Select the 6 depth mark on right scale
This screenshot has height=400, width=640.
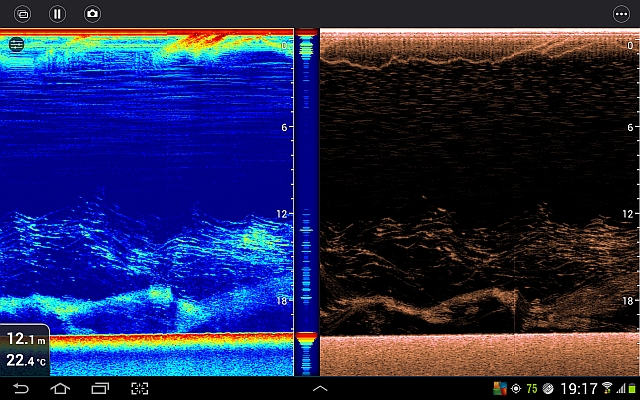[x=631, y=128]
